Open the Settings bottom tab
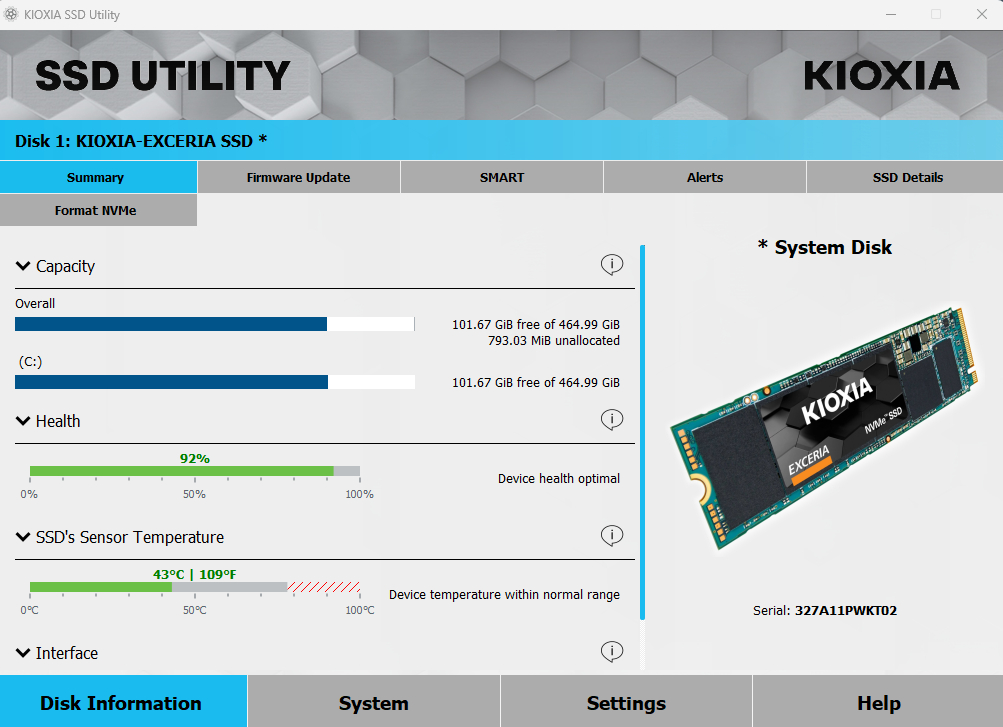This screenshot has width=1003, height=727. coord(626,701)
